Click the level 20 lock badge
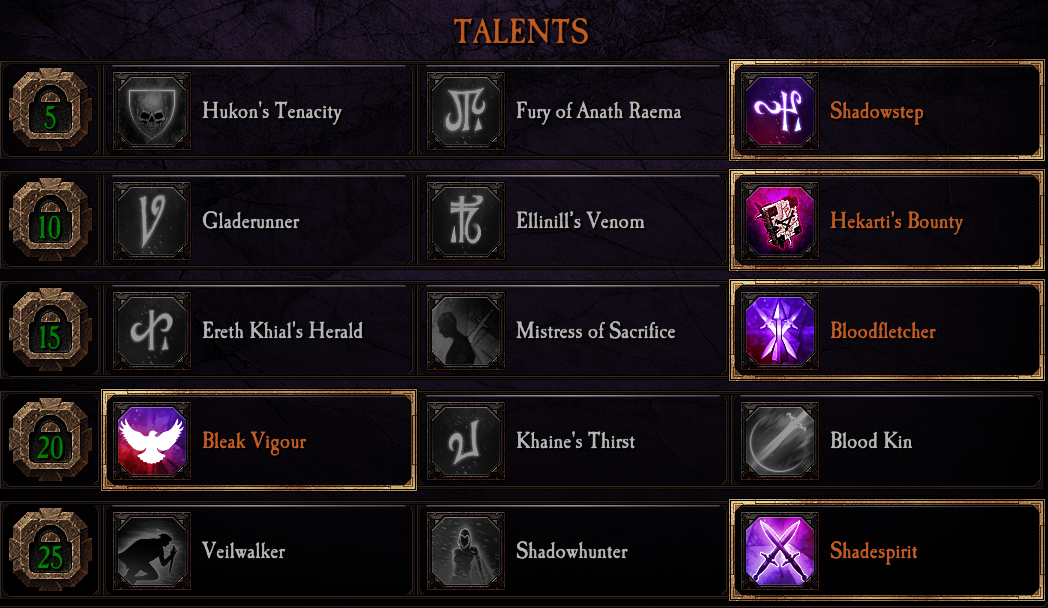Screen dimensions: 1048x608 [49, 441]
